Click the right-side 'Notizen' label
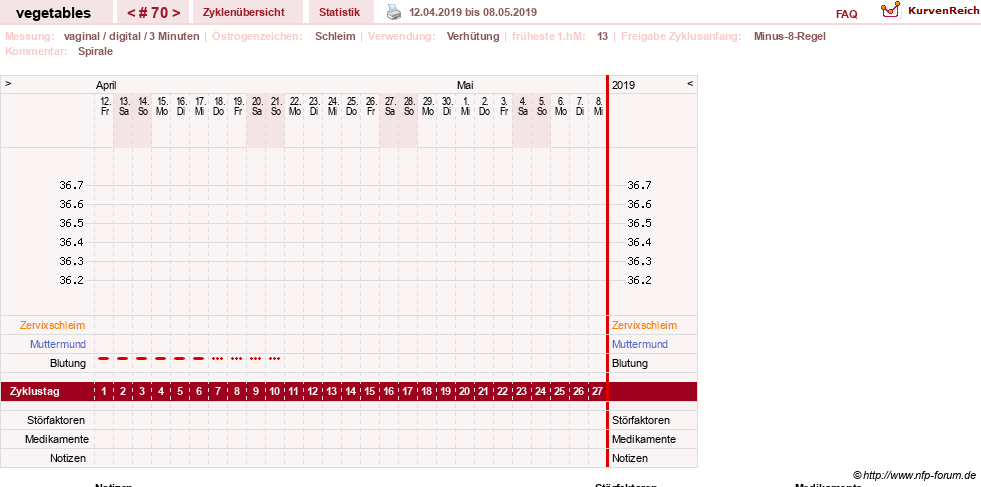The width and height of the screenshot is (981, 487). (630, 458)
